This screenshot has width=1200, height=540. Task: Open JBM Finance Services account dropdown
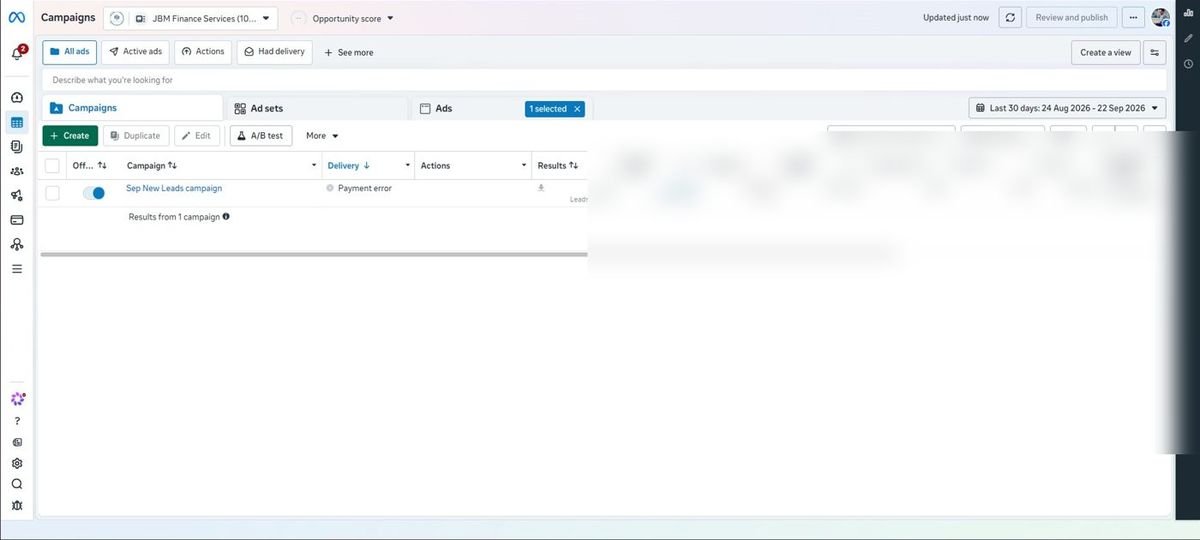tap(191, 18)
